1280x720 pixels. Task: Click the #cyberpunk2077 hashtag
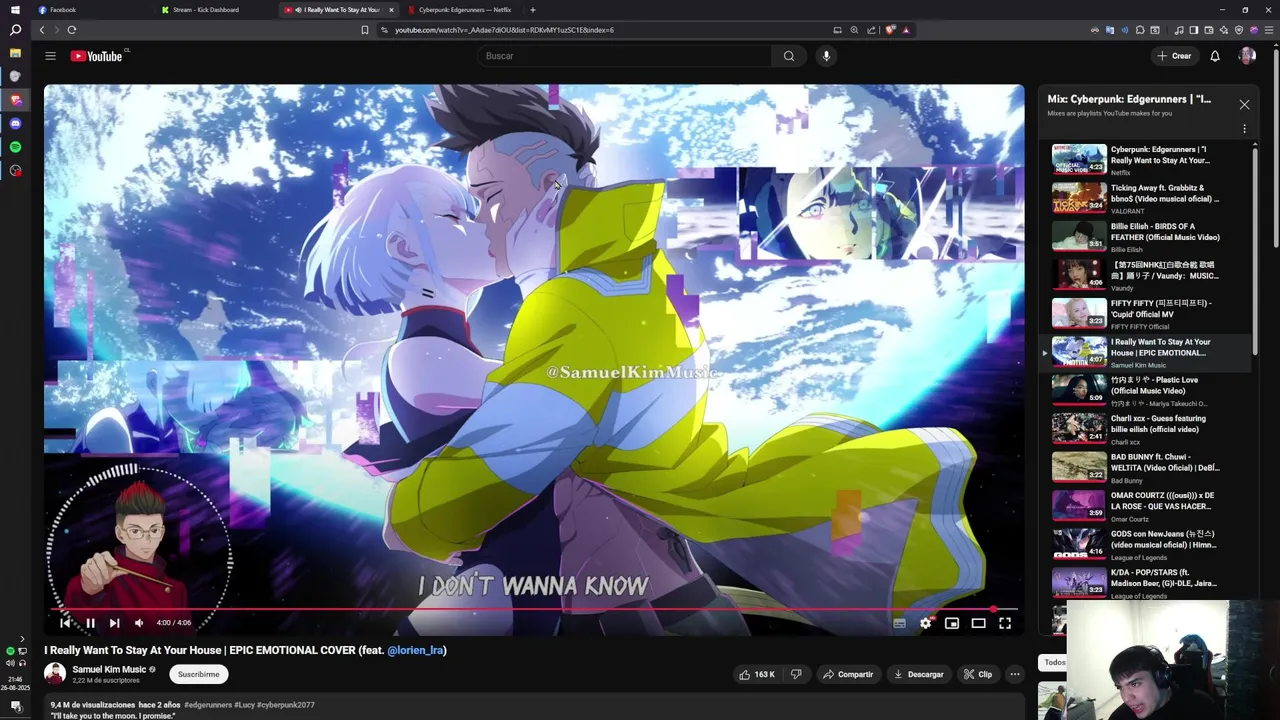[286, 705]
